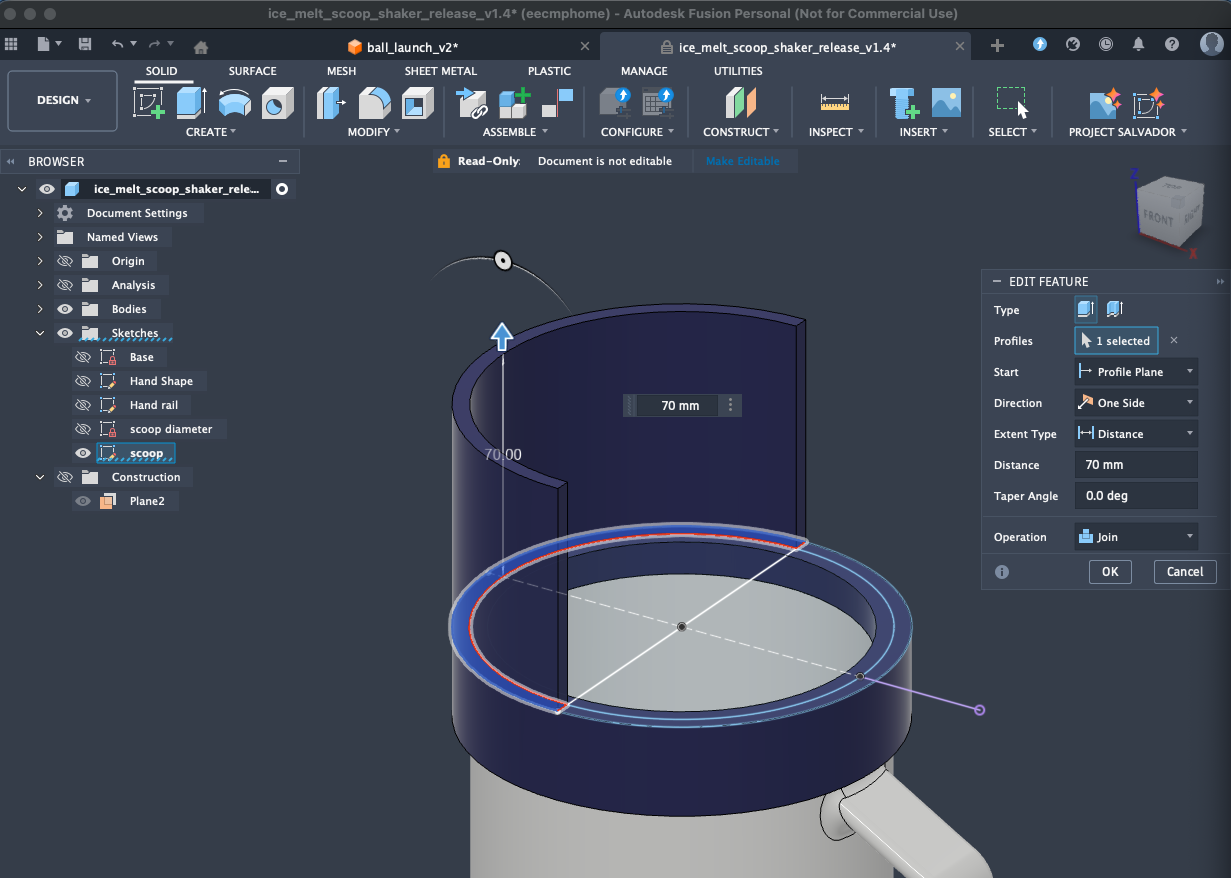Open the Operation Join dropdown
This screenshot has height=878, width=1231.
tap(1135, 537)
